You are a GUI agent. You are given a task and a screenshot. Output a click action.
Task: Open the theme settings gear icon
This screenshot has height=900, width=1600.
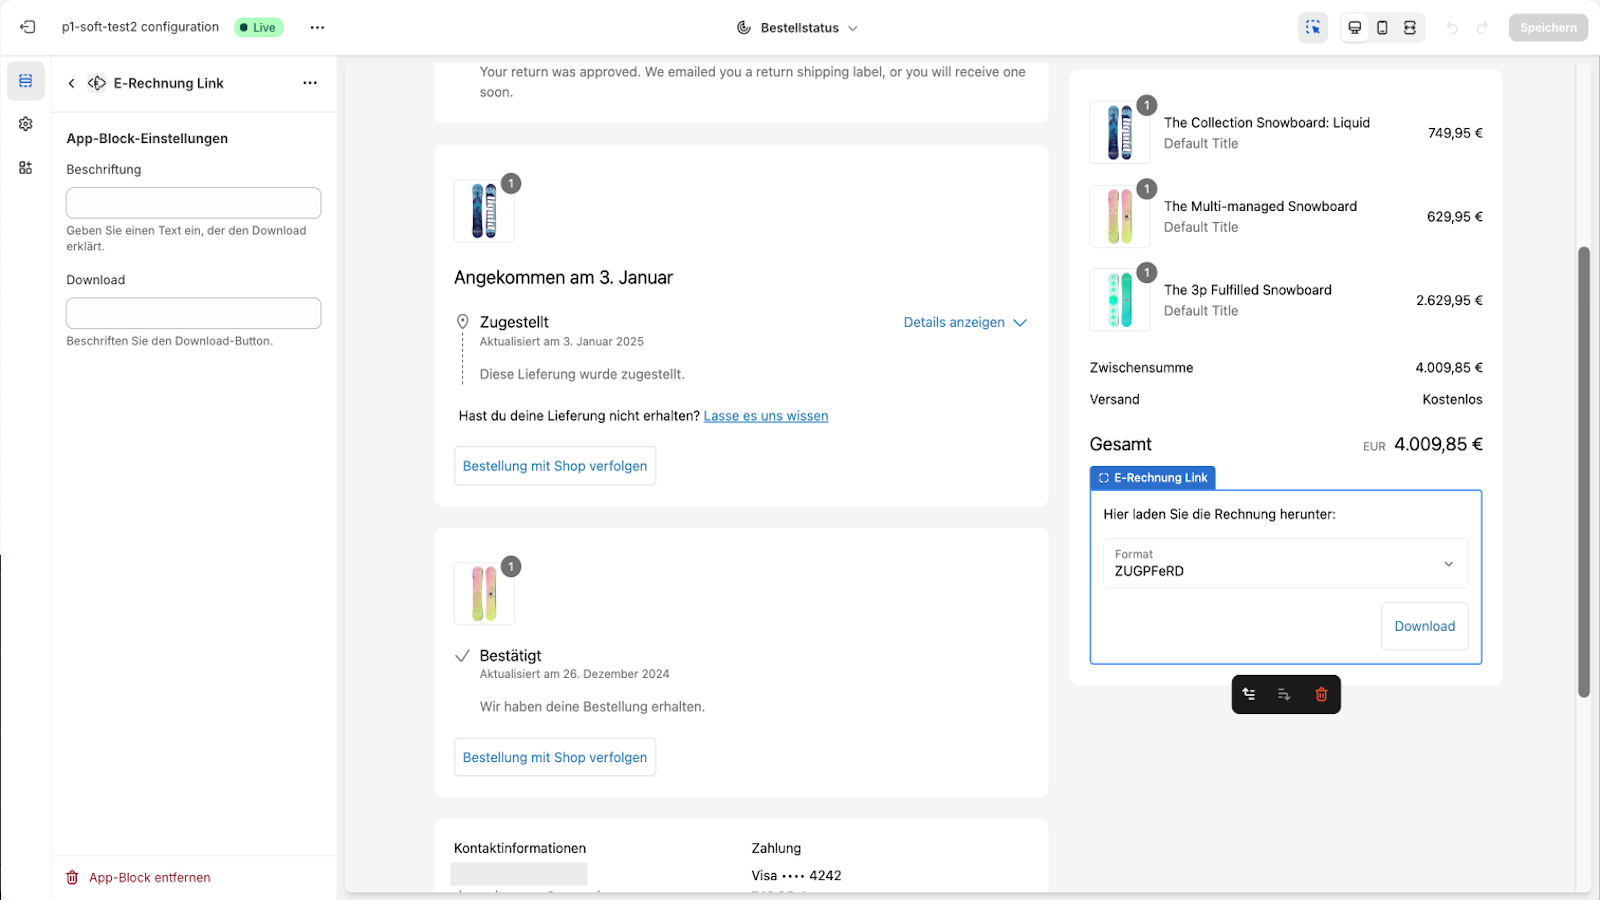tap(25, 123)
